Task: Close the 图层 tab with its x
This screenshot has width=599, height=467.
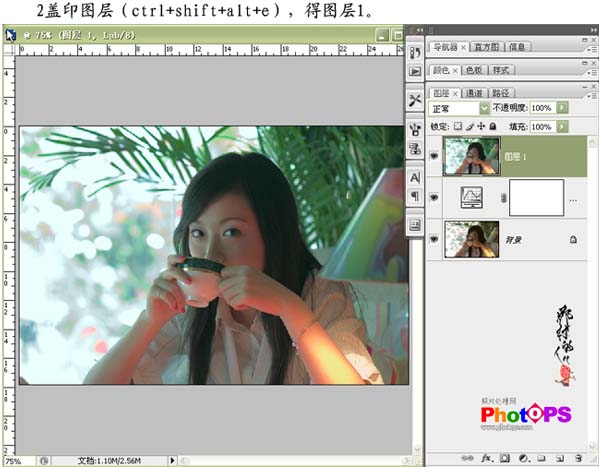Action: (455, 94)
